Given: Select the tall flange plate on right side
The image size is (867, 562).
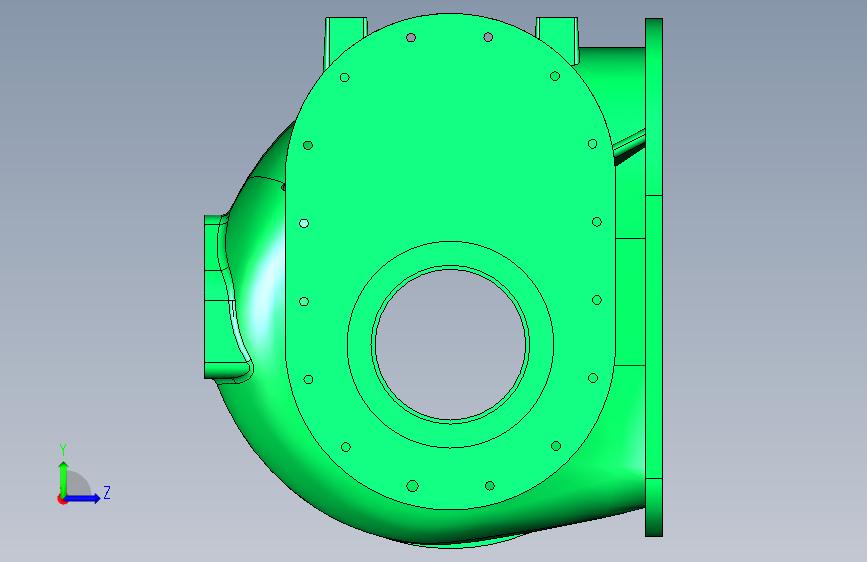Looking at the screenshot, I should coord(654,277).
